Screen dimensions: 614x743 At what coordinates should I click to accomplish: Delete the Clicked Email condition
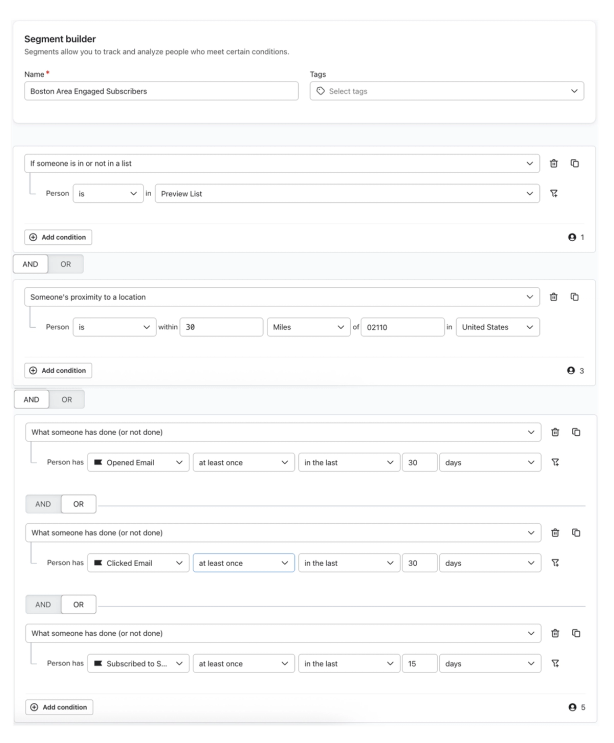point(555,533)
